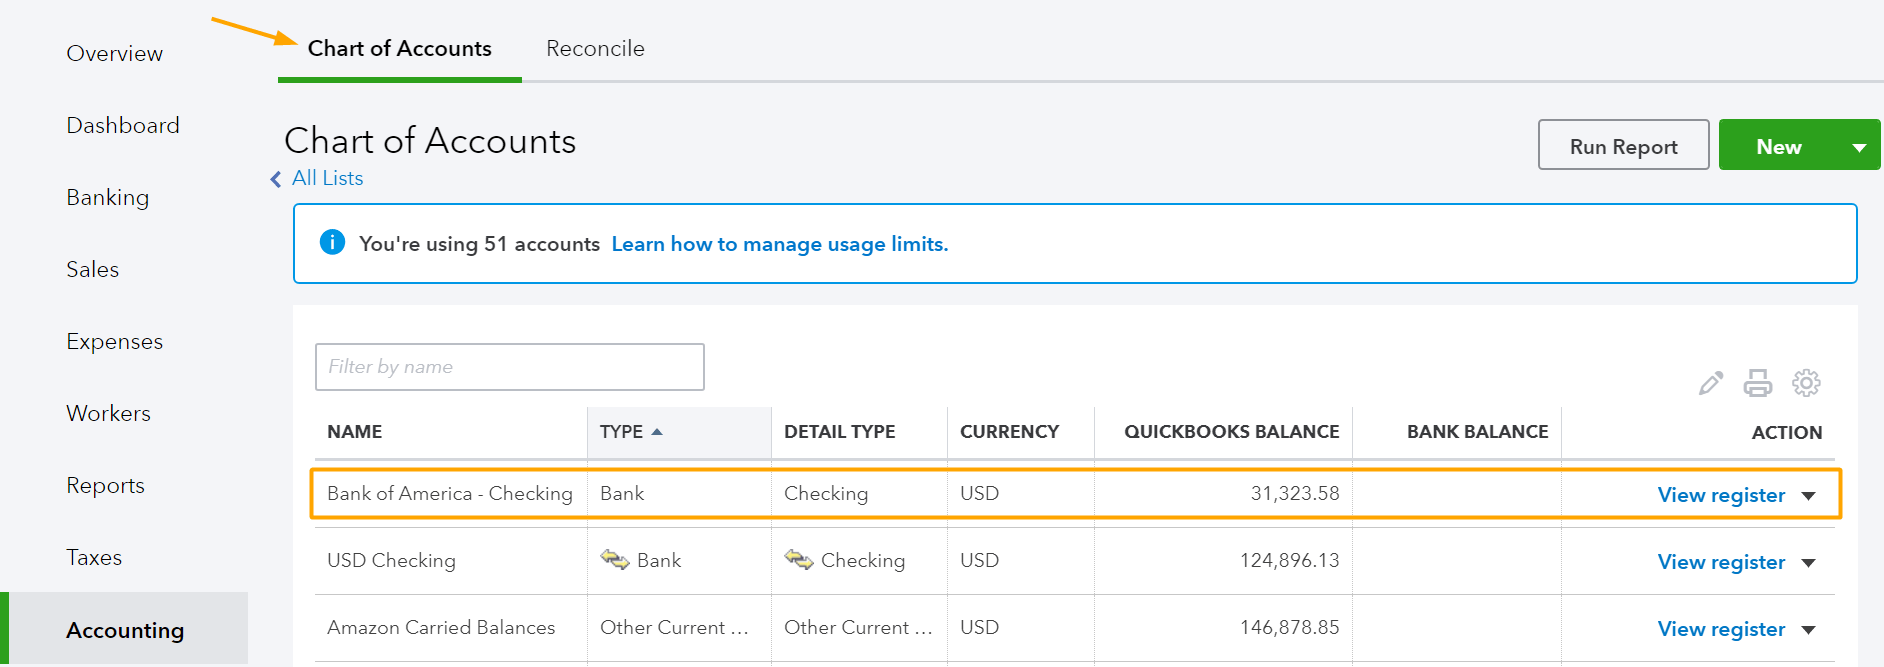This screenshot has width=1884, height=667.
Task: Click the back chevron beside All Lists
Action: (276, 179)
